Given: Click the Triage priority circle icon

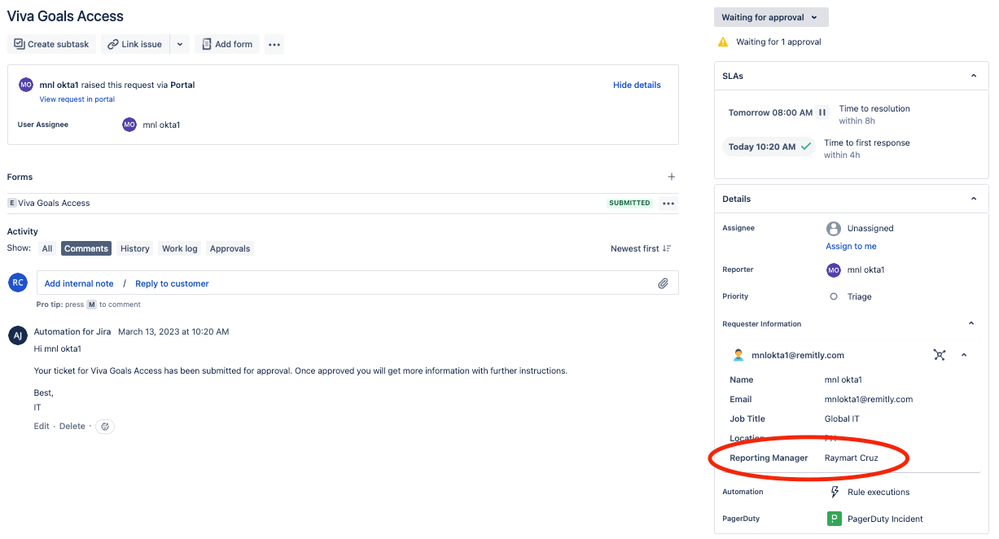Looking at the screenshot, I should 833,297.
